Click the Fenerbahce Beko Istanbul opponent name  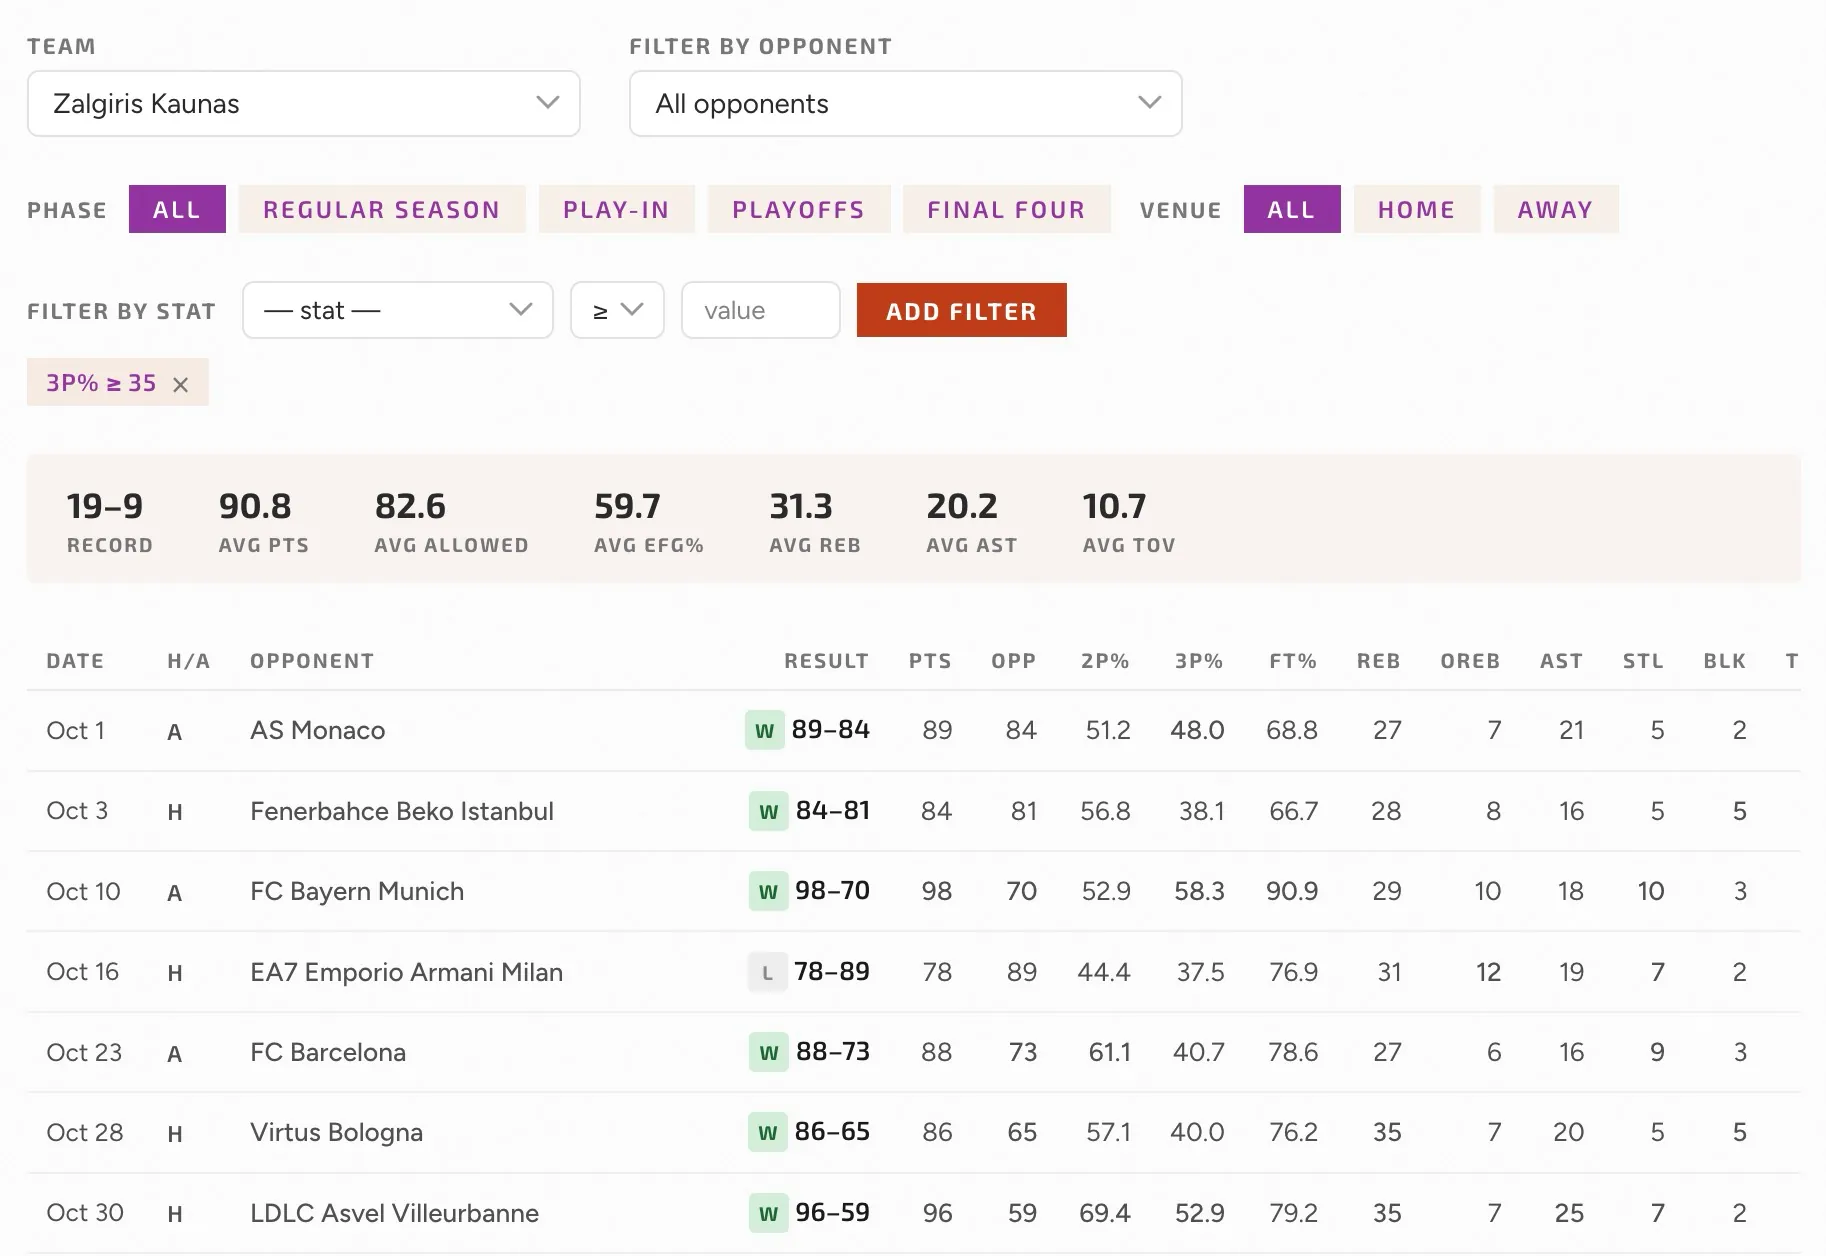[x=402, y=811]
